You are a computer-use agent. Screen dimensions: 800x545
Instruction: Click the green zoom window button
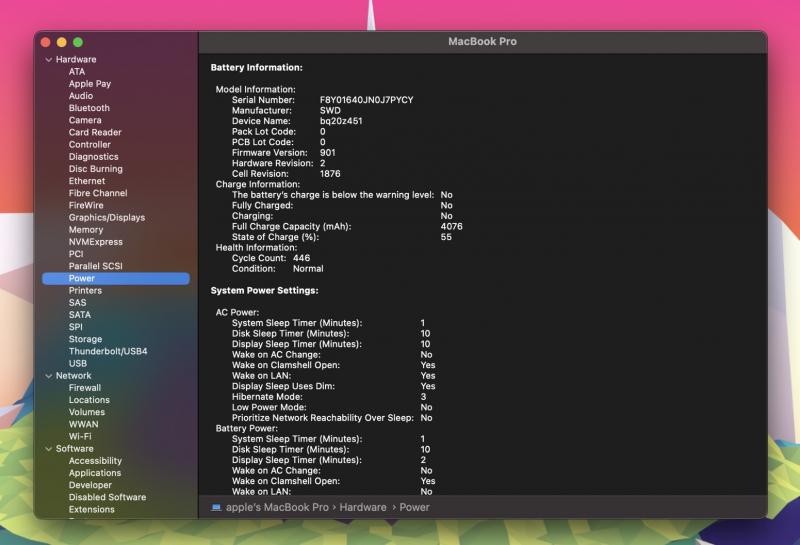[x=78, y=42]
